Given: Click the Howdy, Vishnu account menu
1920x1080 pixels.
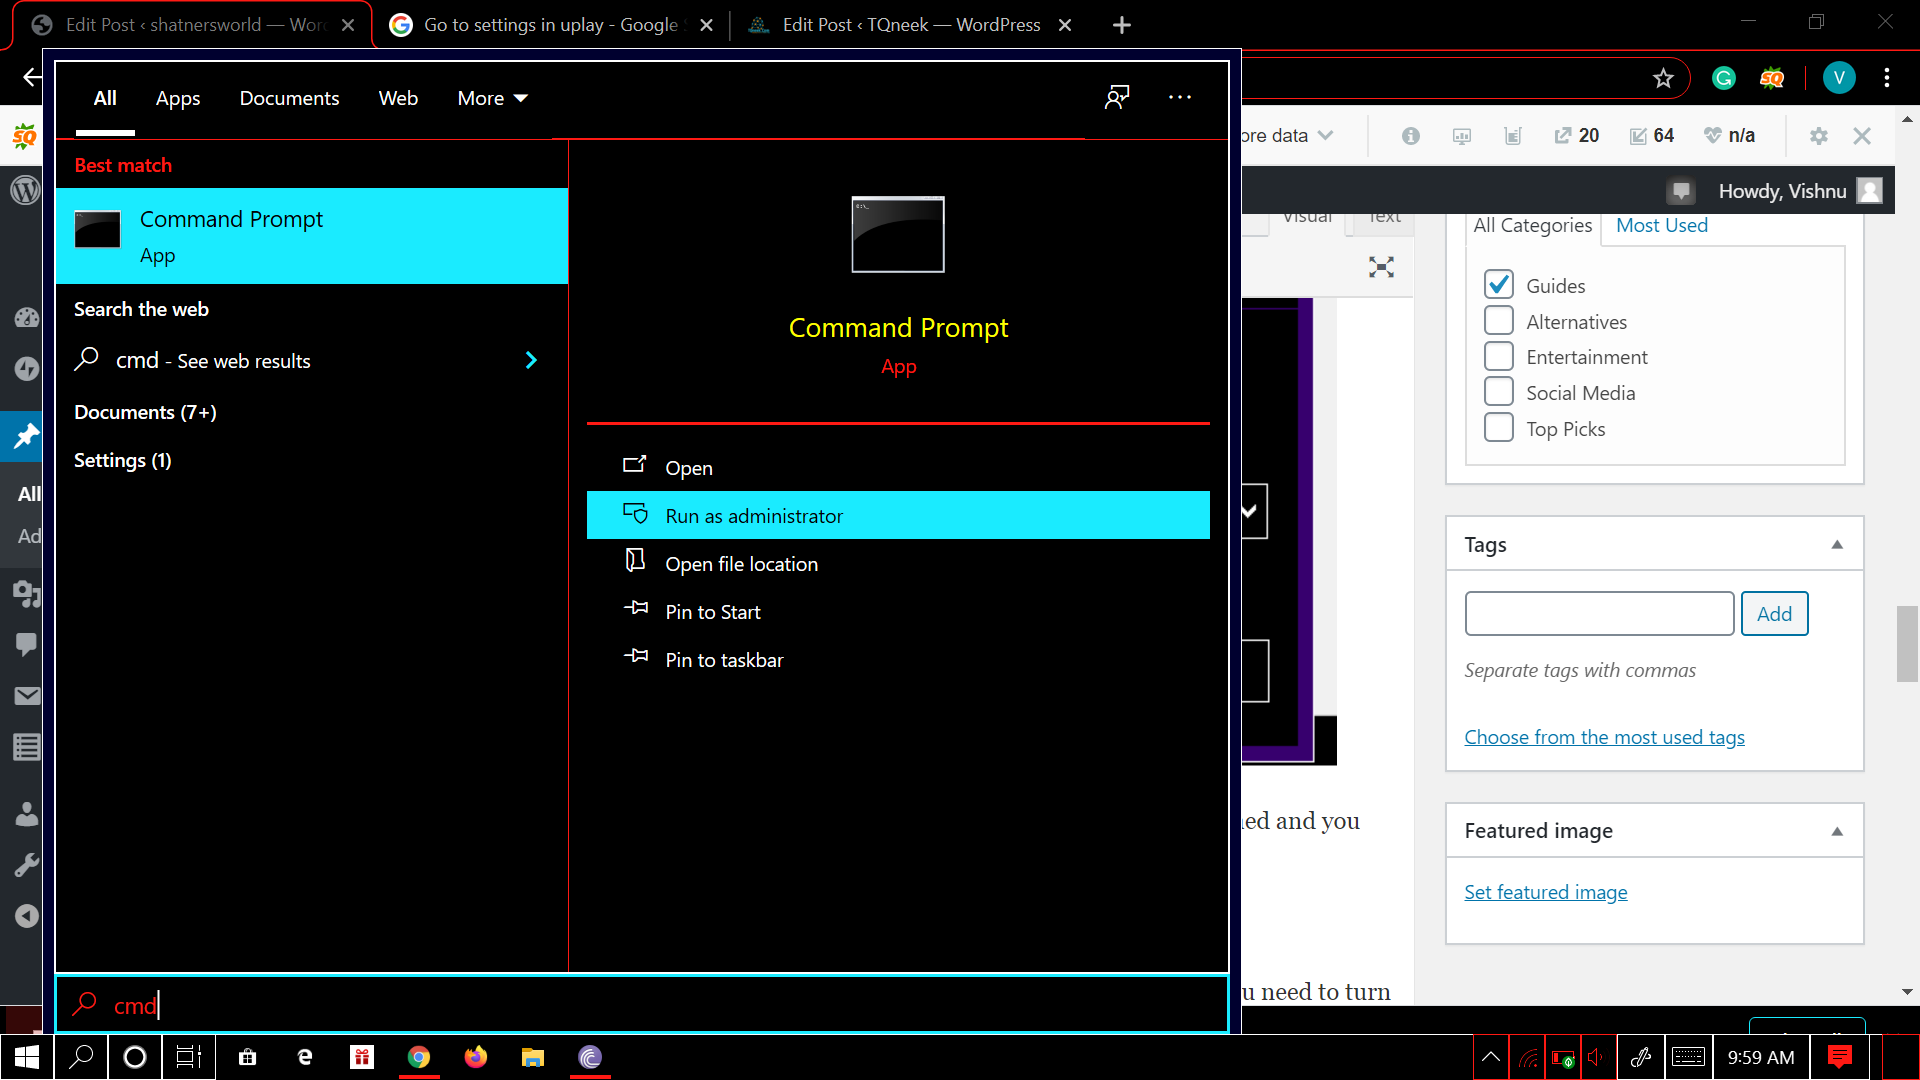Looking at the screenshot, I should (1799, 191).
